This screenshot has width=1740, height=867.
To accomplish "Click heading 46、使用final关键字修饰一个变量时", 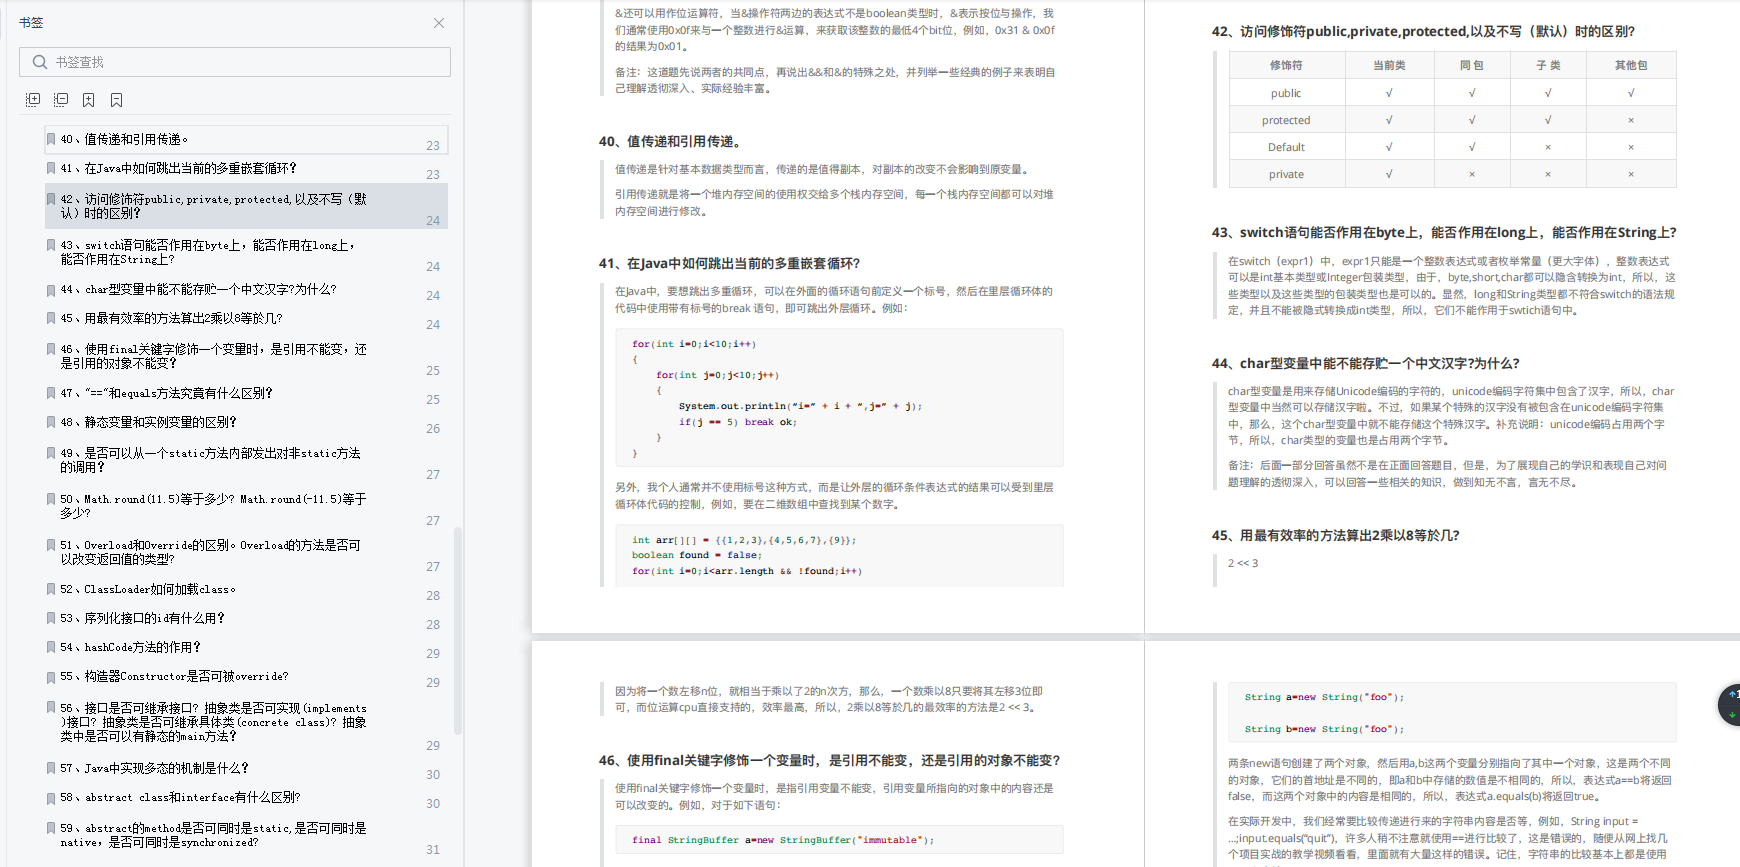I will pos(829,760).
